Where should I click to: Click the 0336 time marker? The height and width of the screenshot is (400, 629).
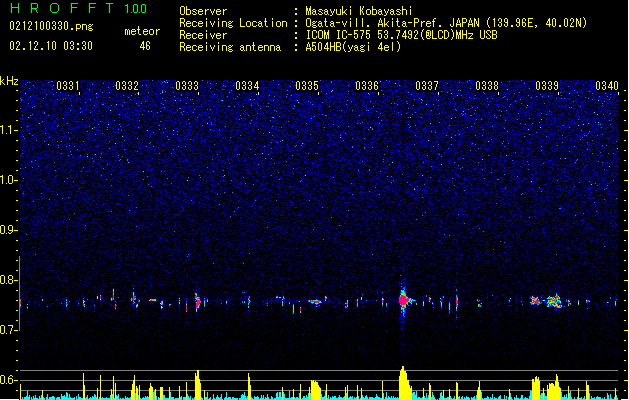(x=367, y=86)
